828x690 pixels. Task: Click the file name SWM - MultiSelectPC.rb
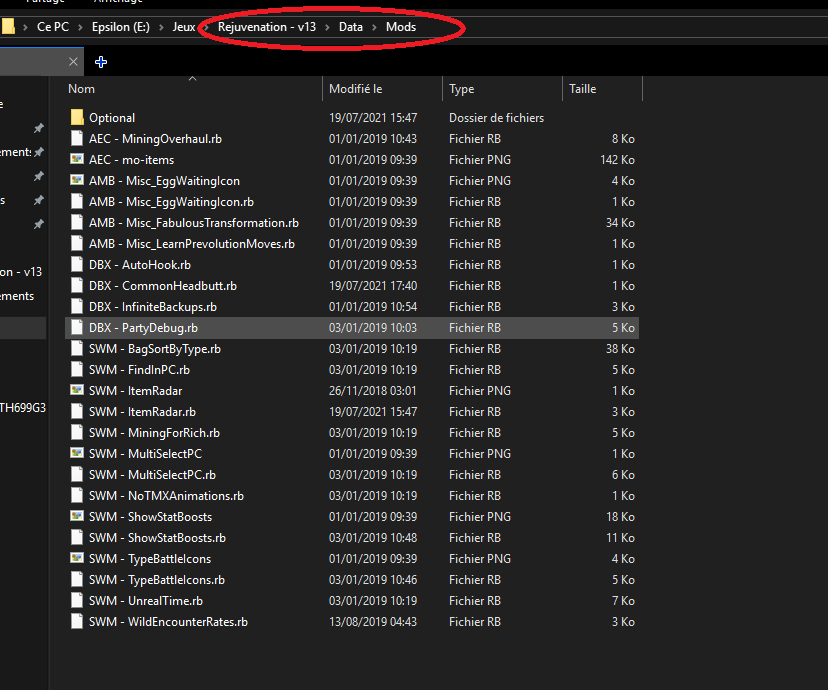click(152, 475)
